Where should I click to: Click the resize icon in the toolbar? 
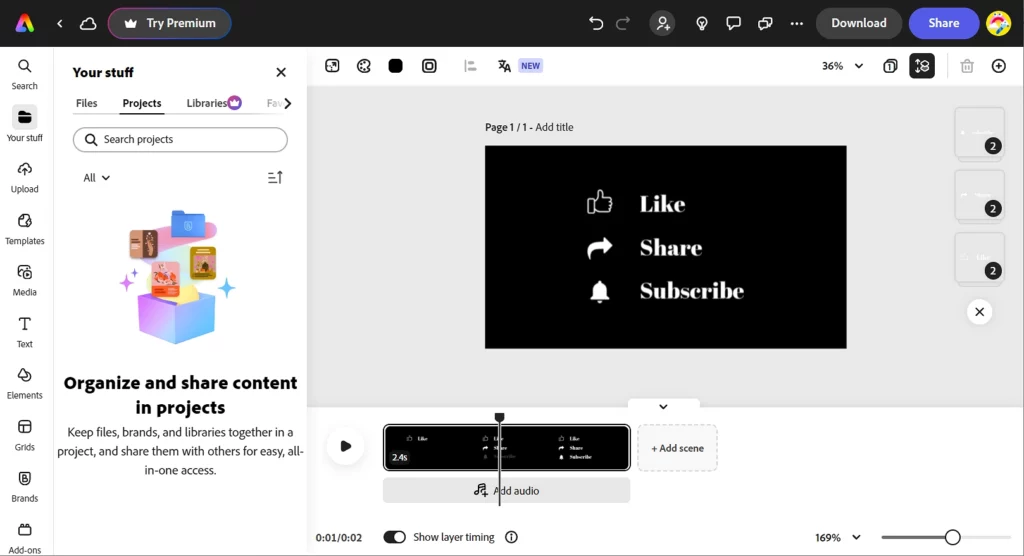coord(332,66)
